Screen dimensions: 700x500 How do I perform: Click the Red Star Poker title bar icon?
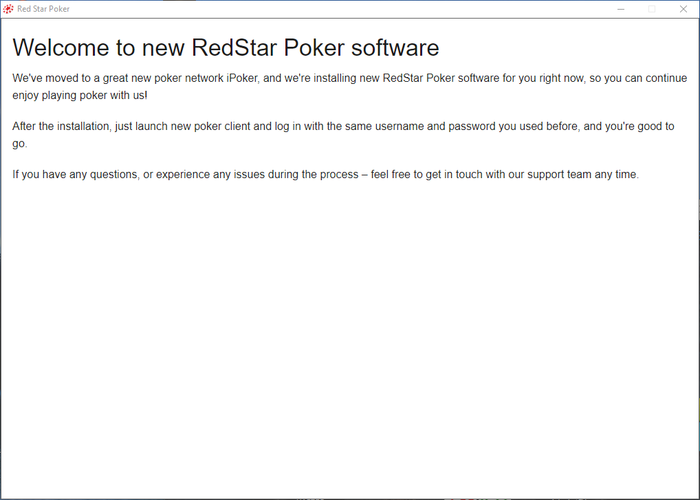(x=8, y=9)
